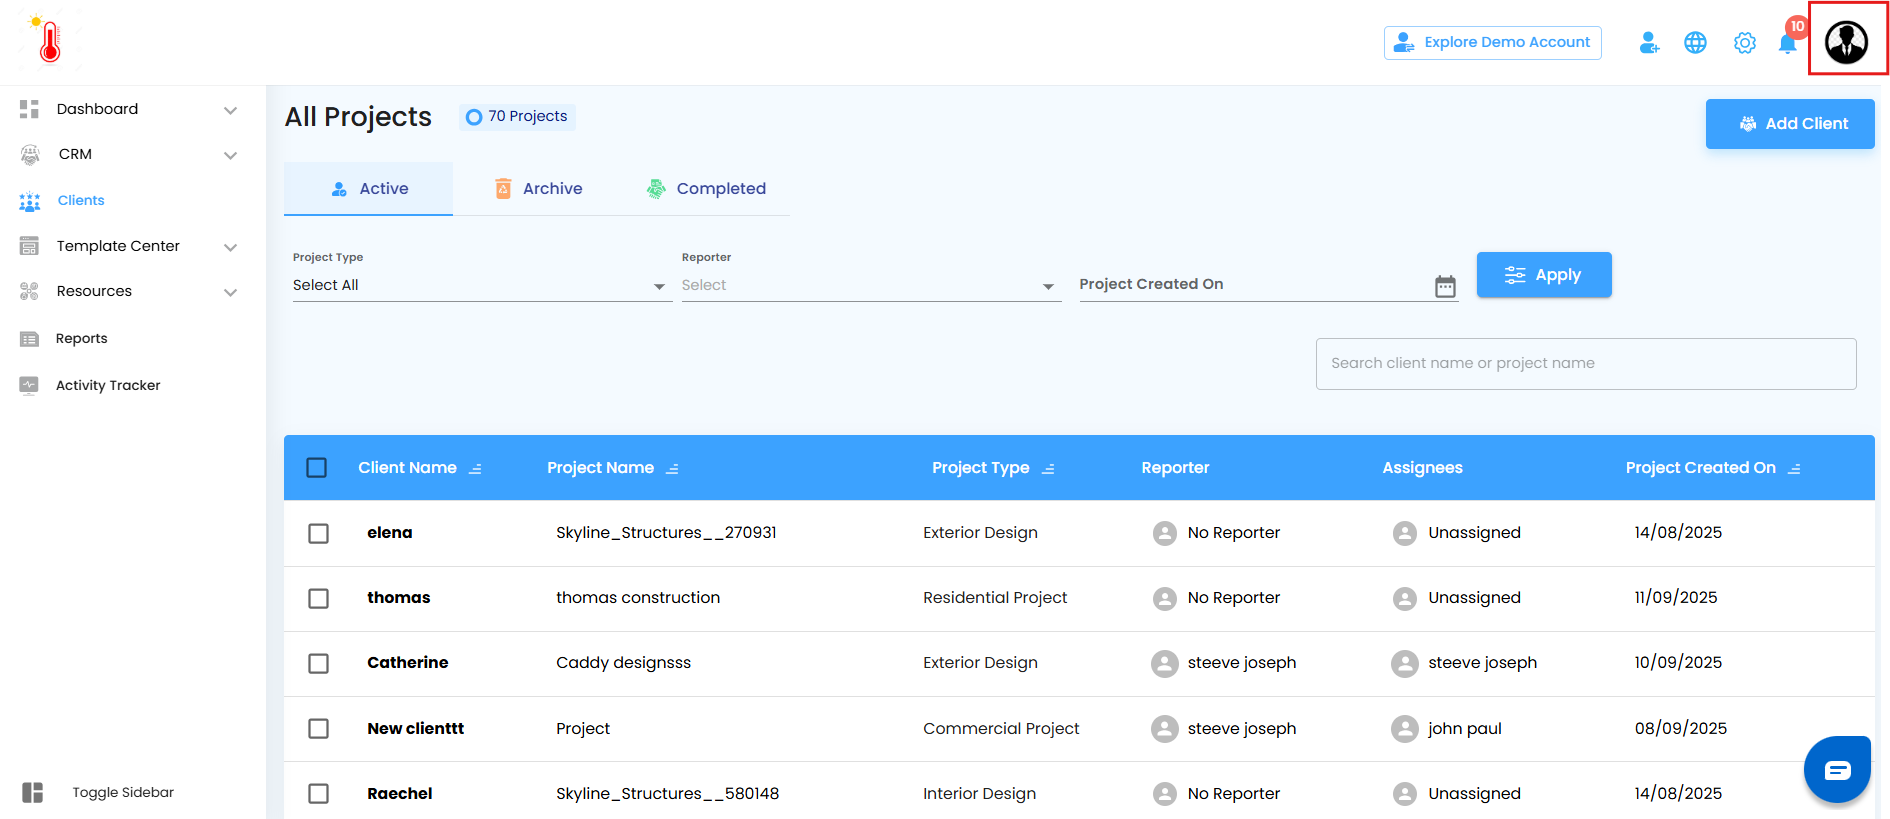Viewport: 1890px width, 819px height.
Task: Tick the checkbox for elena row
Action: point(318,533)
